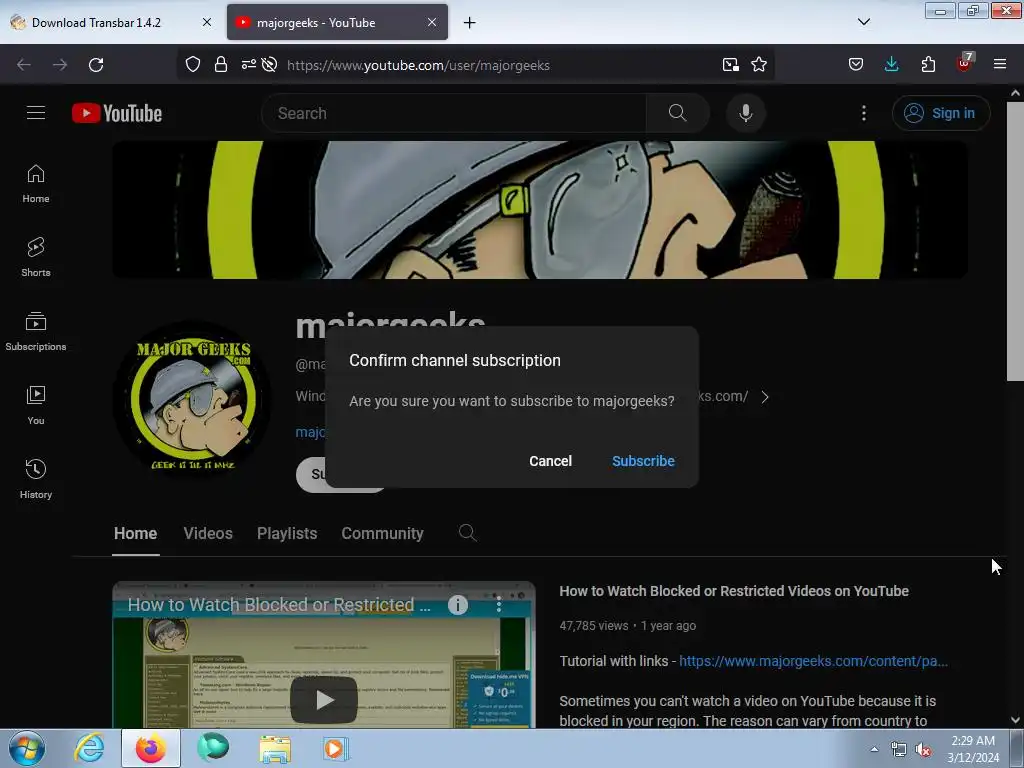This screenshot has height=768, width=1024.
Task: Go to Home in the sidebar
Action: (x=36, y=184)
